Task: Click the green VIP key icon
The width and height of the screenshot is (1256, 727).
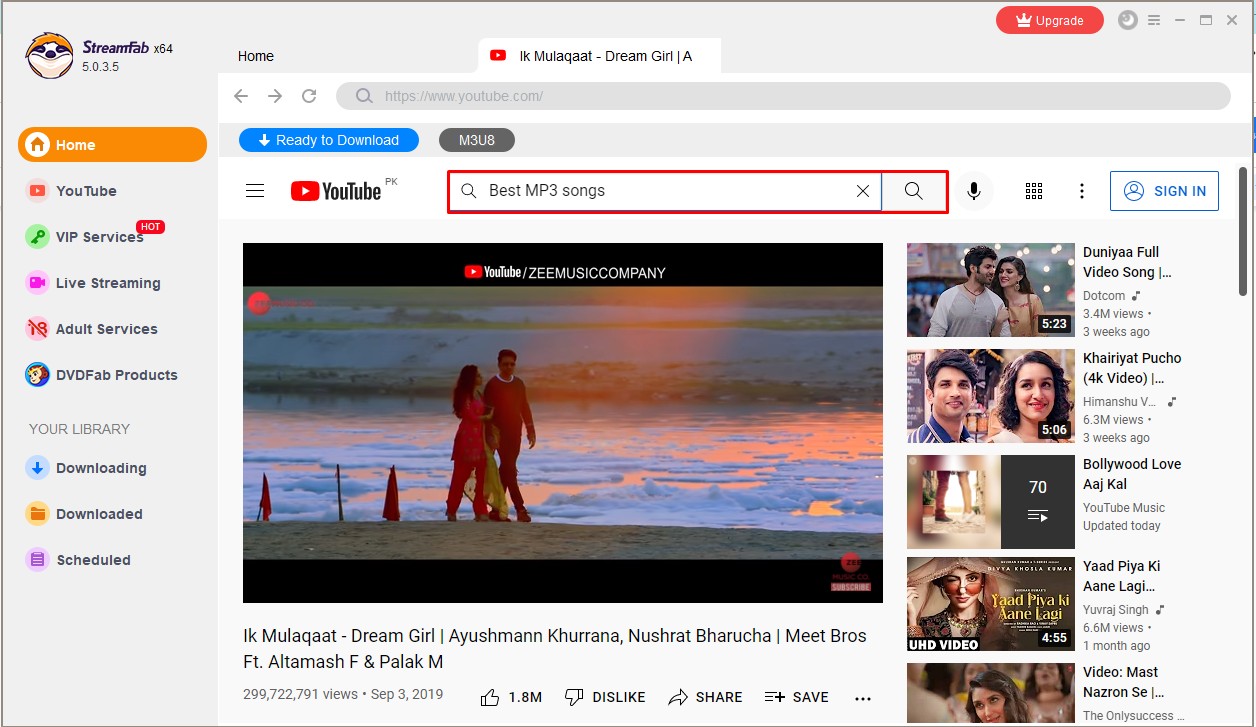Action: coord(38,237)
